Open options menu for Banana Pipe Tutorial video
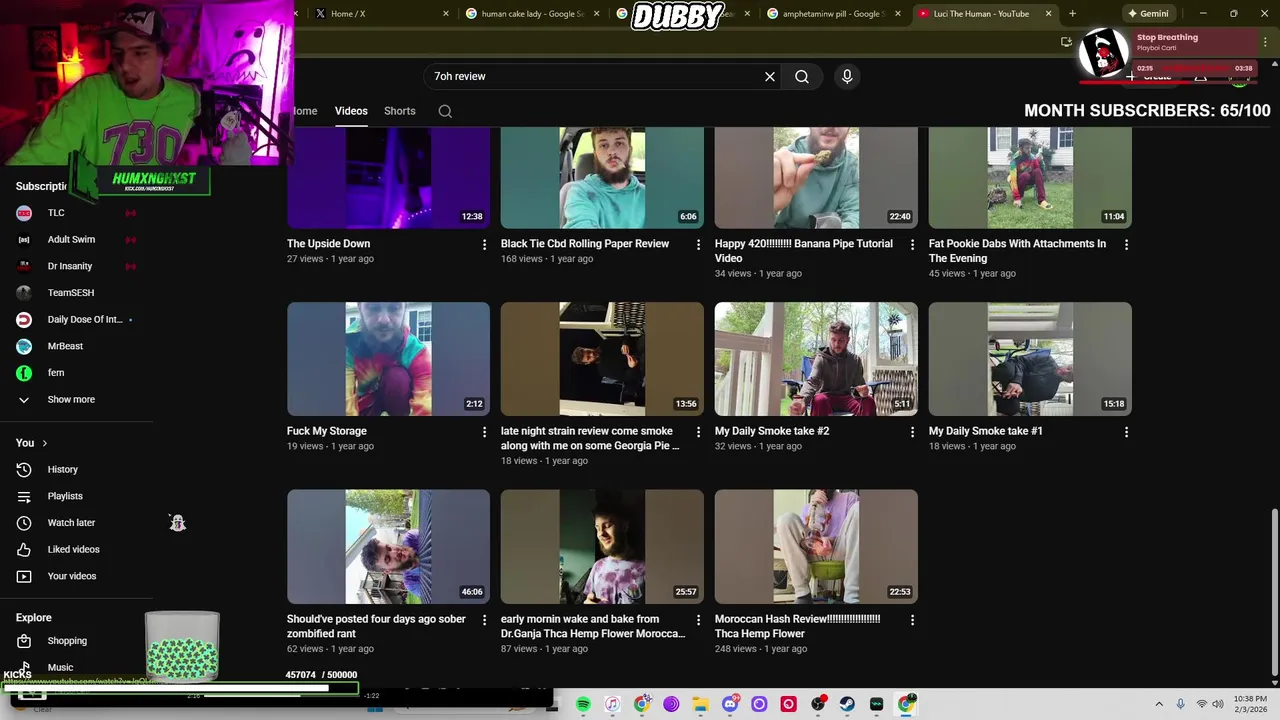 click(x=912, y=245)
